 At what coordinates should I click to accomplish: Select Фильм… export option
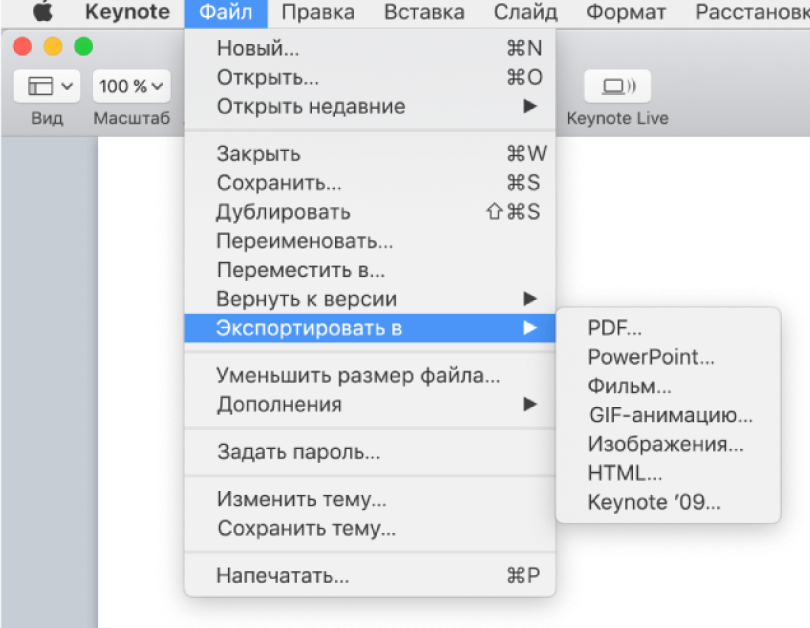[x=668, y=386]
